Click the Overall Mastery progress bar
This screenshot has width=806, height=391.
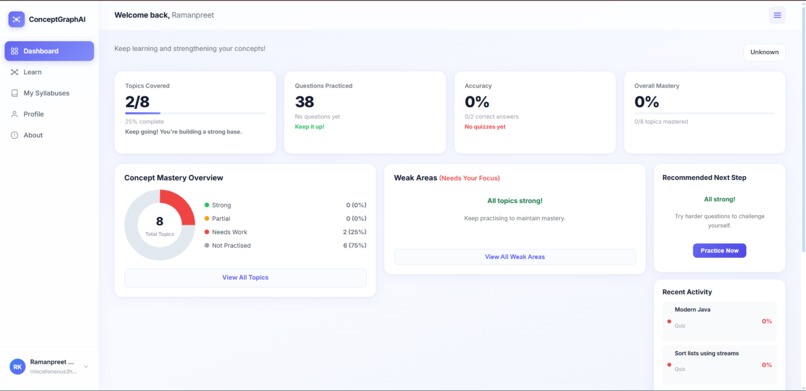[704, 113]
